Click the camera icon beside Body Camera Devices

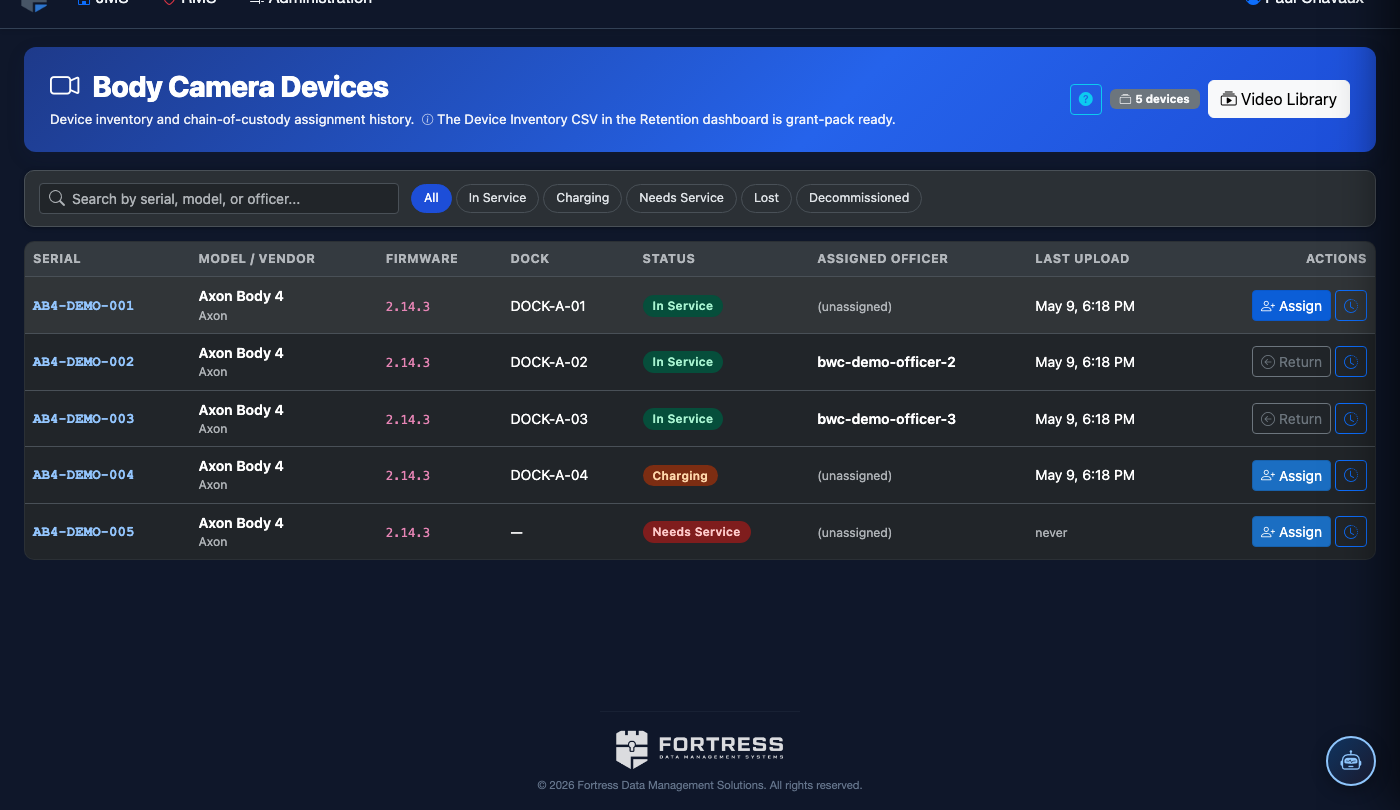point(65,86)
